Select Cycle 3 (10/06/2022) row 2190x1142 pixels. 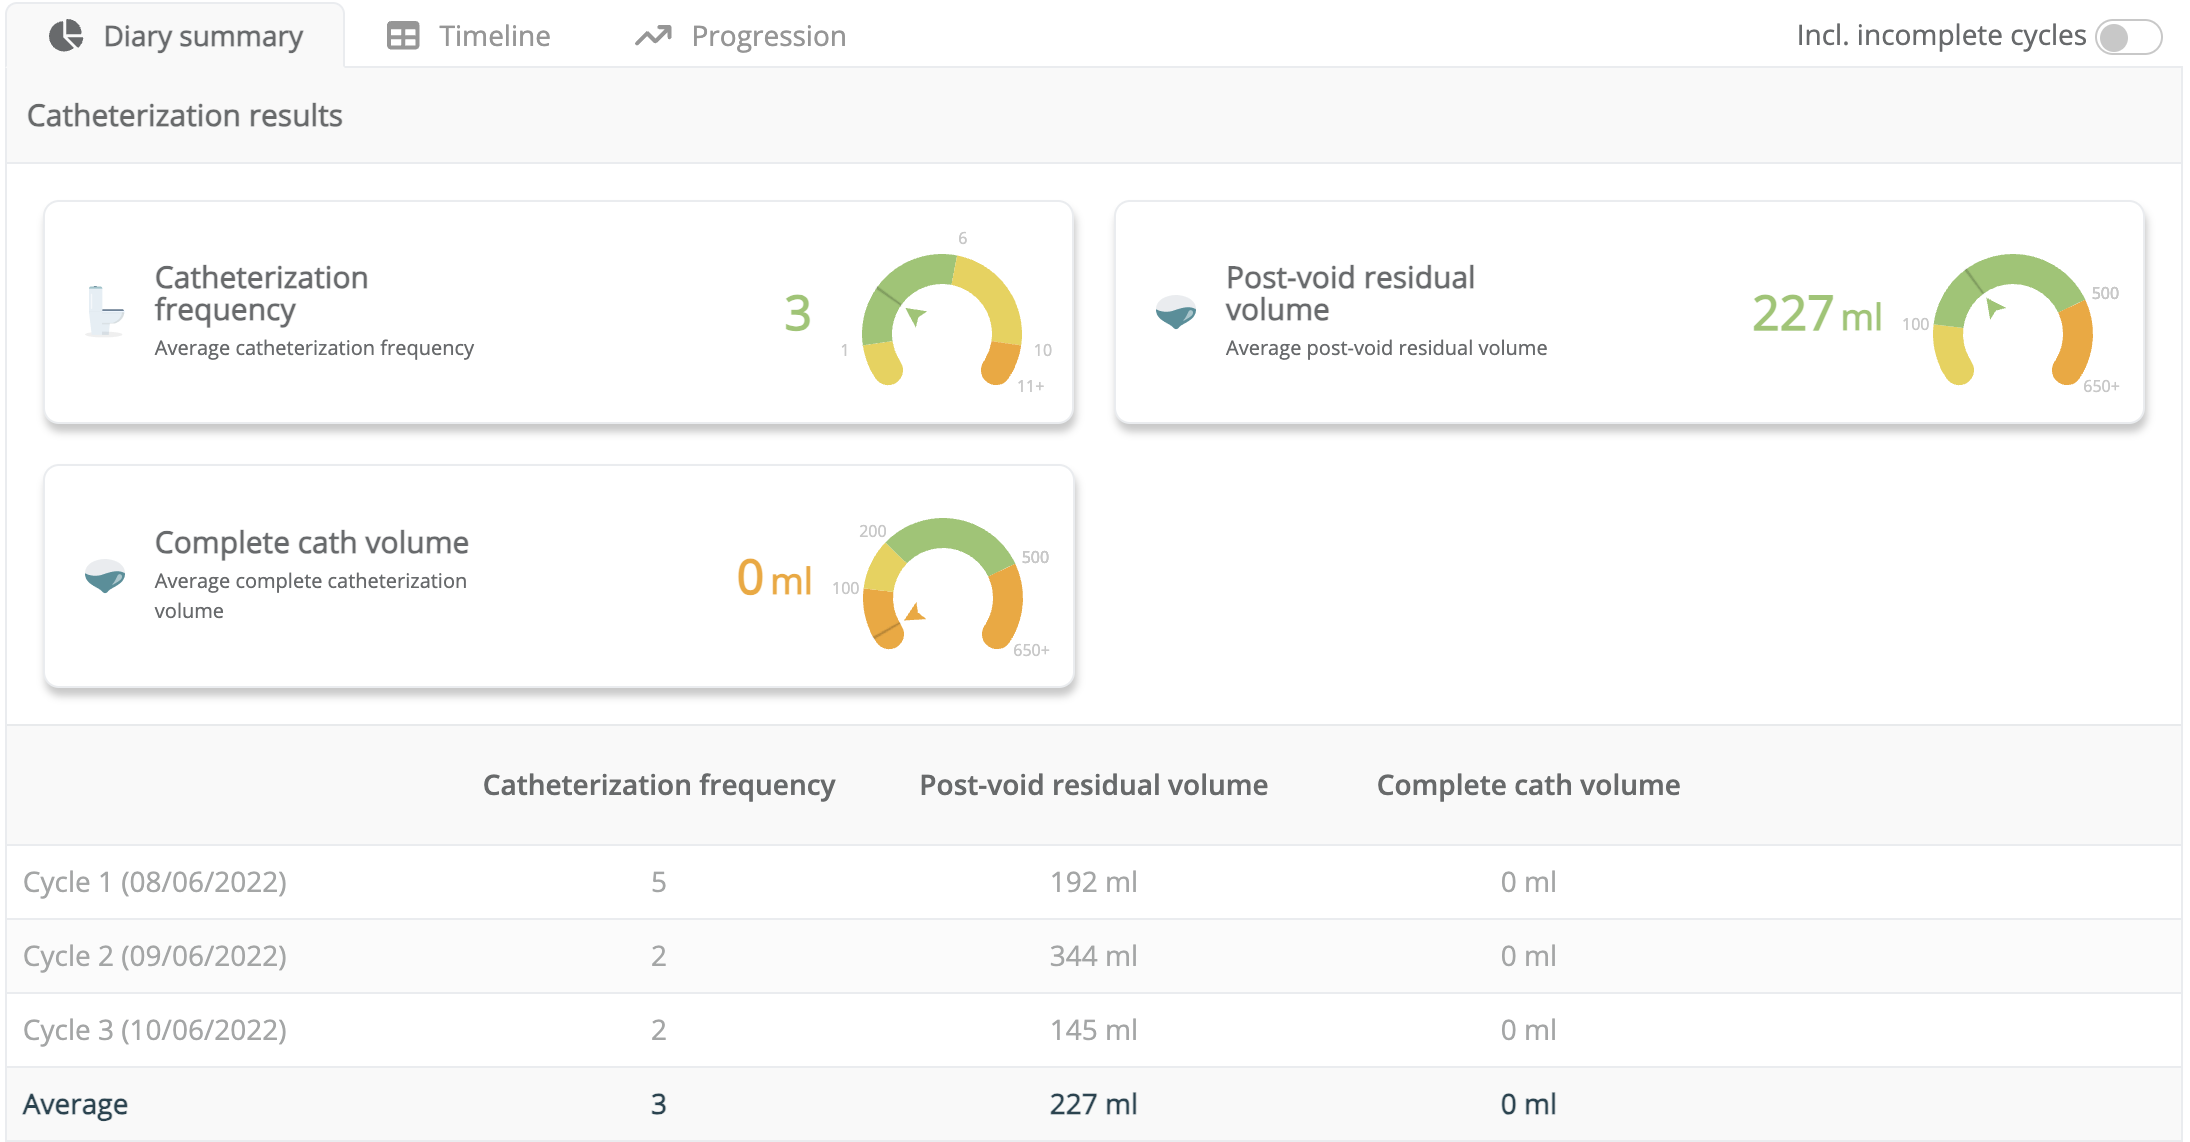[1094, 1030]
